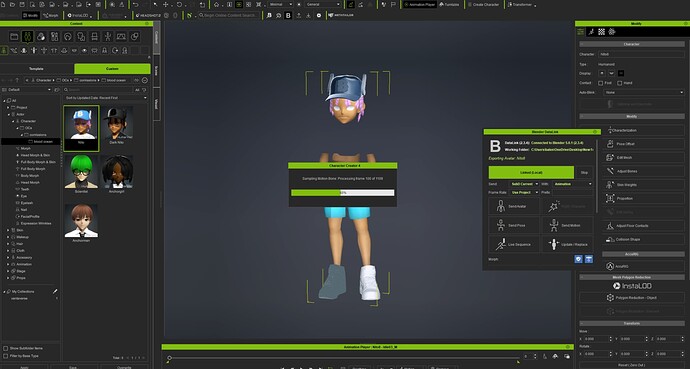
Task: Expand the Skin tree node
Action: [x=8, y=230]
